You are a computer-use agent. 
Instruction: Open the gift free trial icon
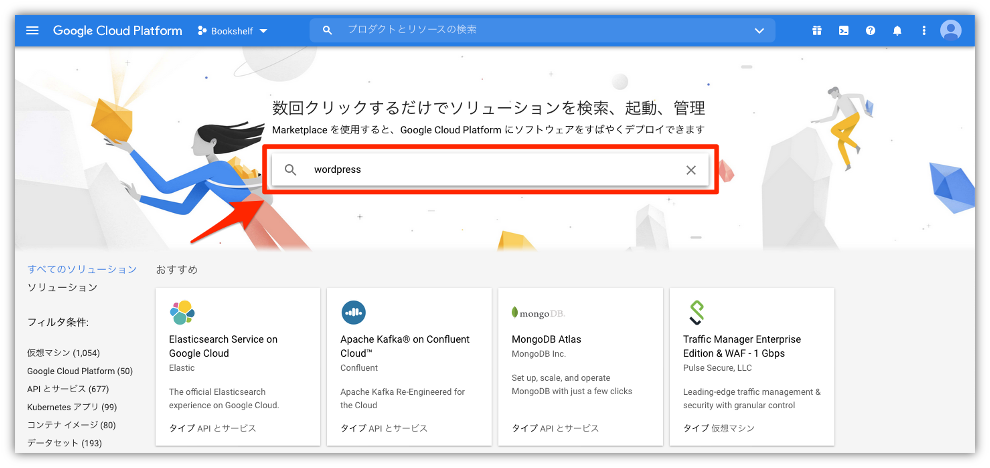click(817, 30)
